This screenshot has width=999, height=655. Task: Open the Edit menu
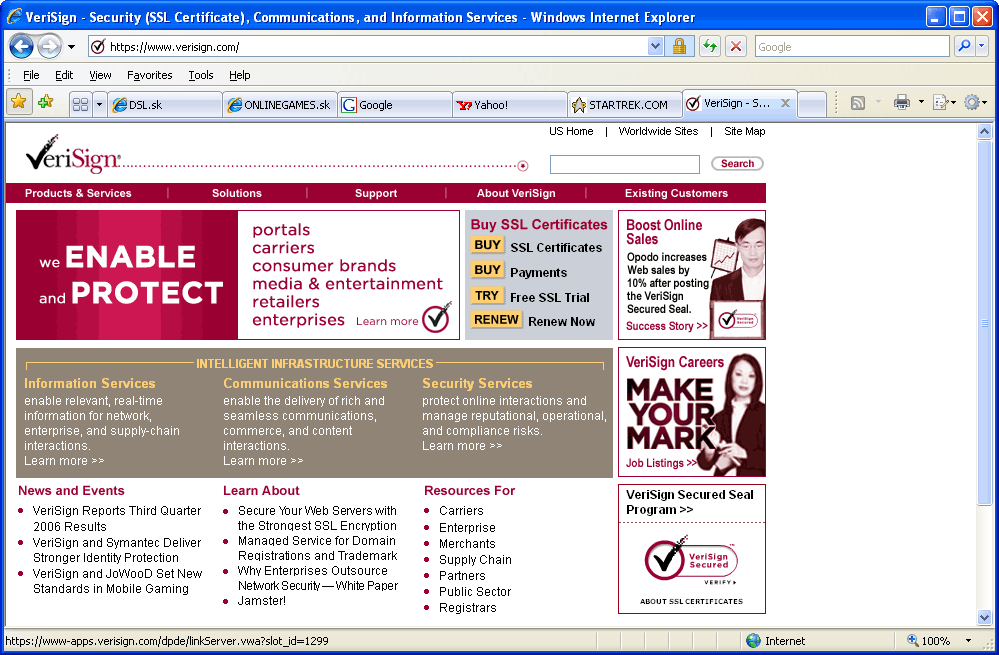coord(64,75)
